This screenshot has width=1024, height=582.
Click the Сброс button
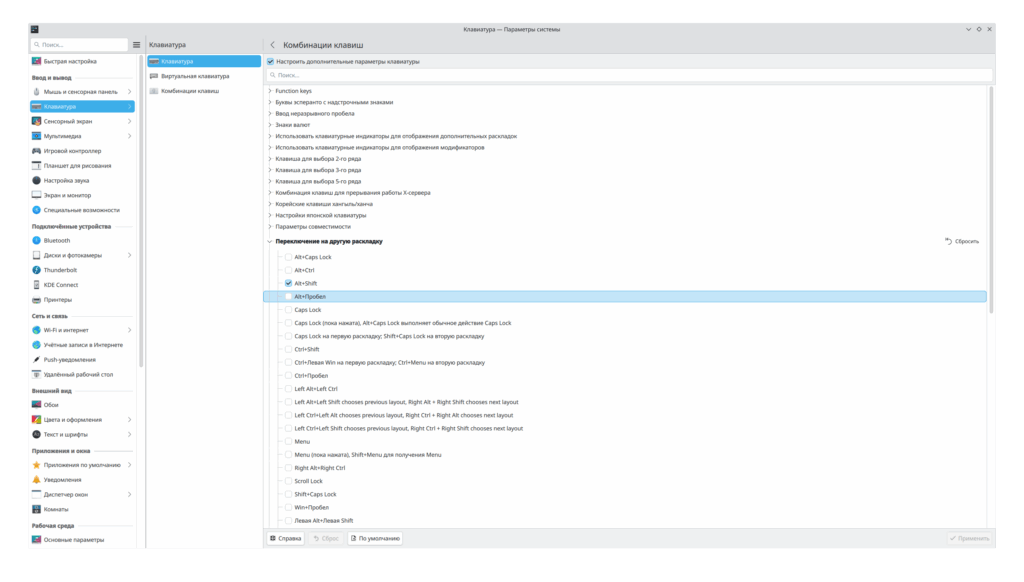click(x=326, y=539)
